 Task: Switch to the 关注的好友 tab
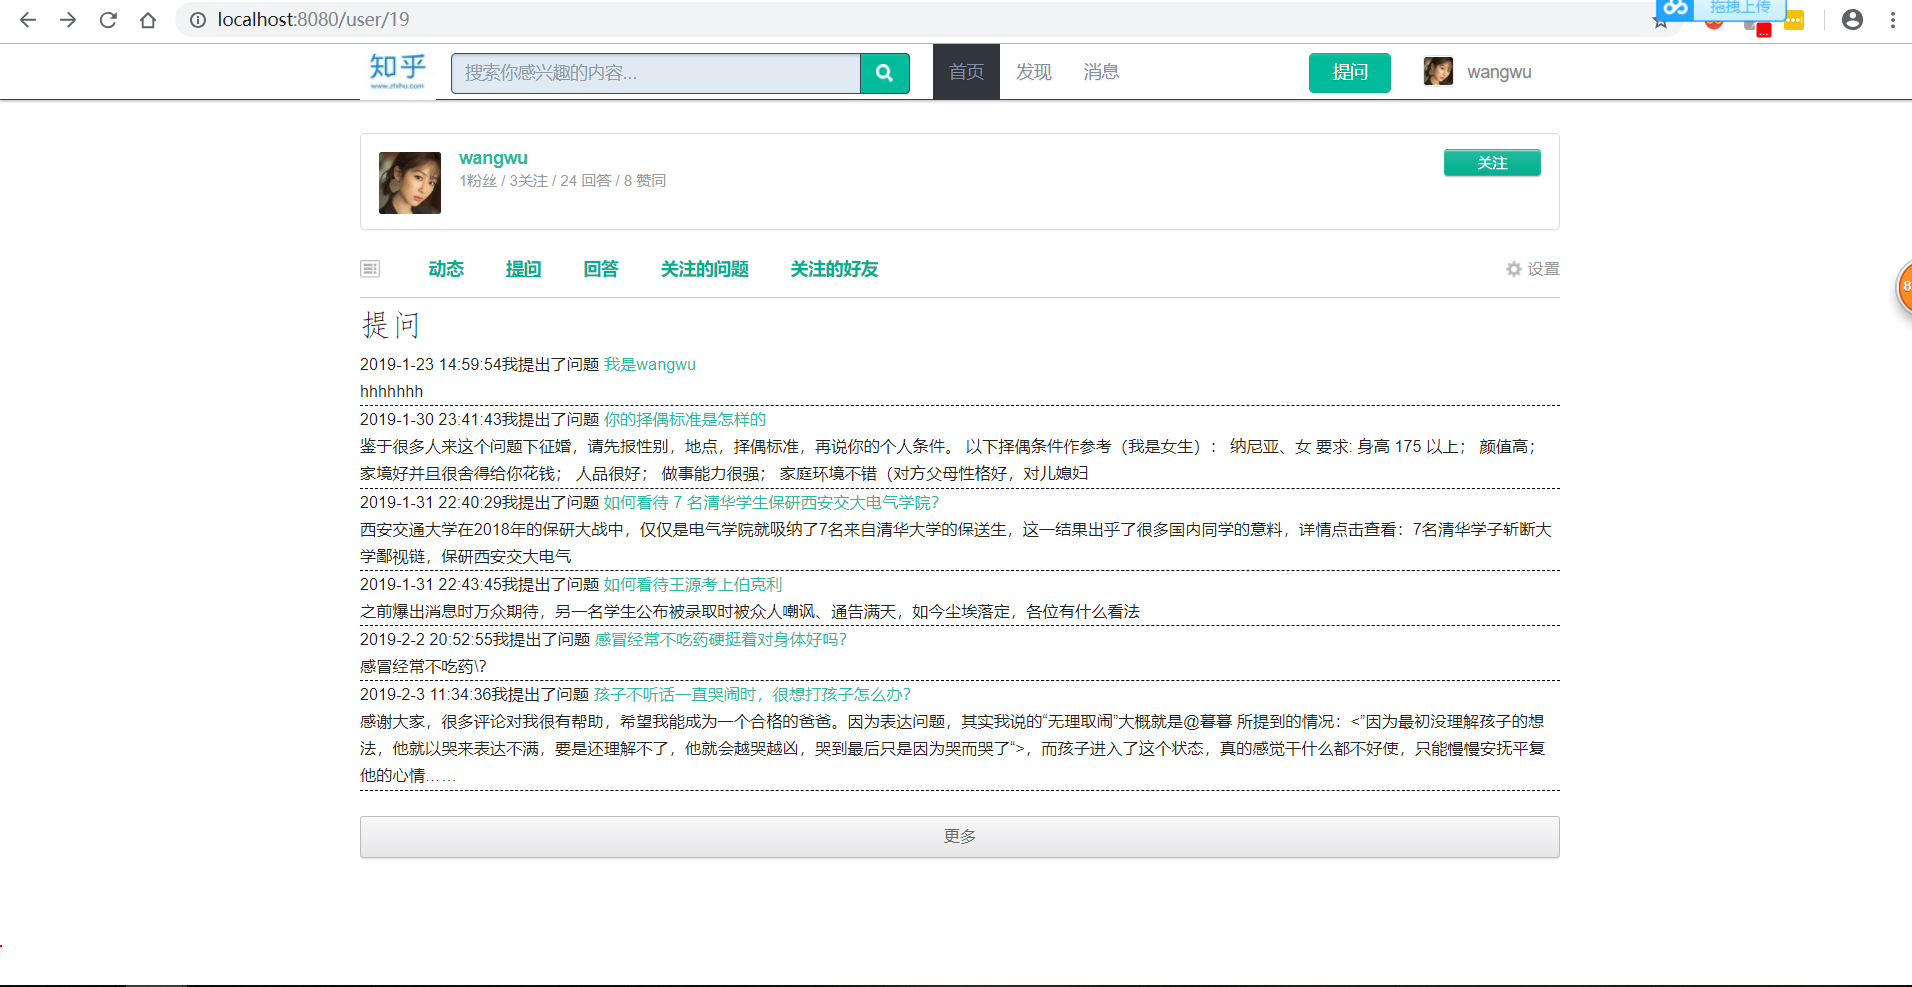(834, 269)
